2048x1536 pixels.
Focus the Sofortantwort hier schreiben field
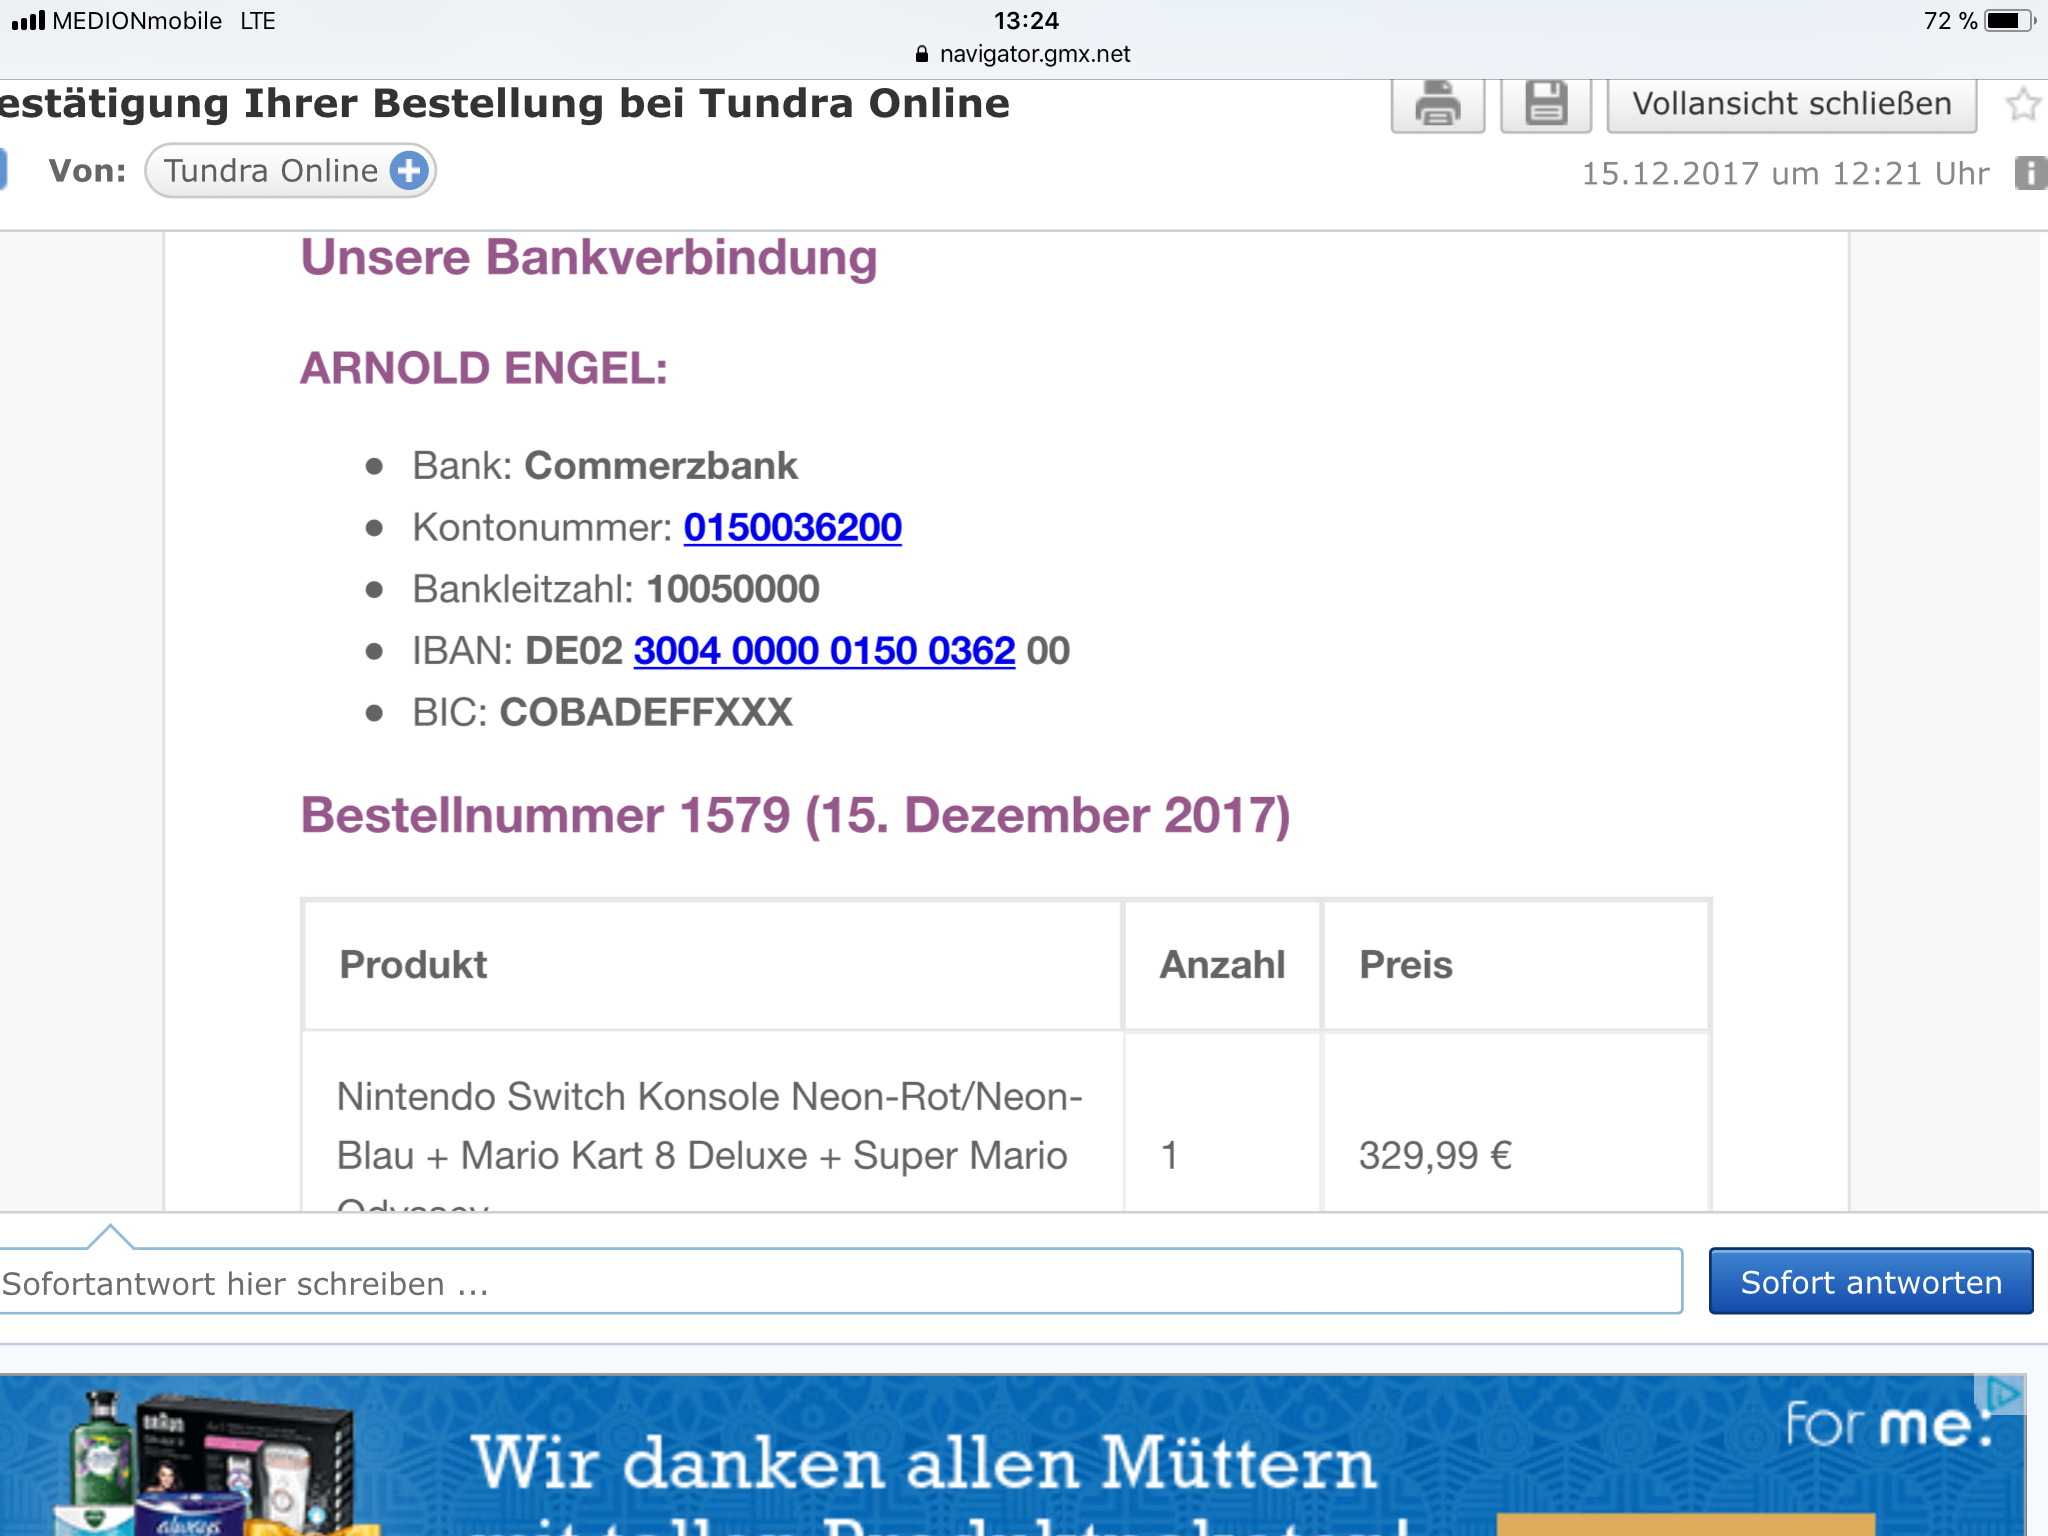tap(840, 1282)
